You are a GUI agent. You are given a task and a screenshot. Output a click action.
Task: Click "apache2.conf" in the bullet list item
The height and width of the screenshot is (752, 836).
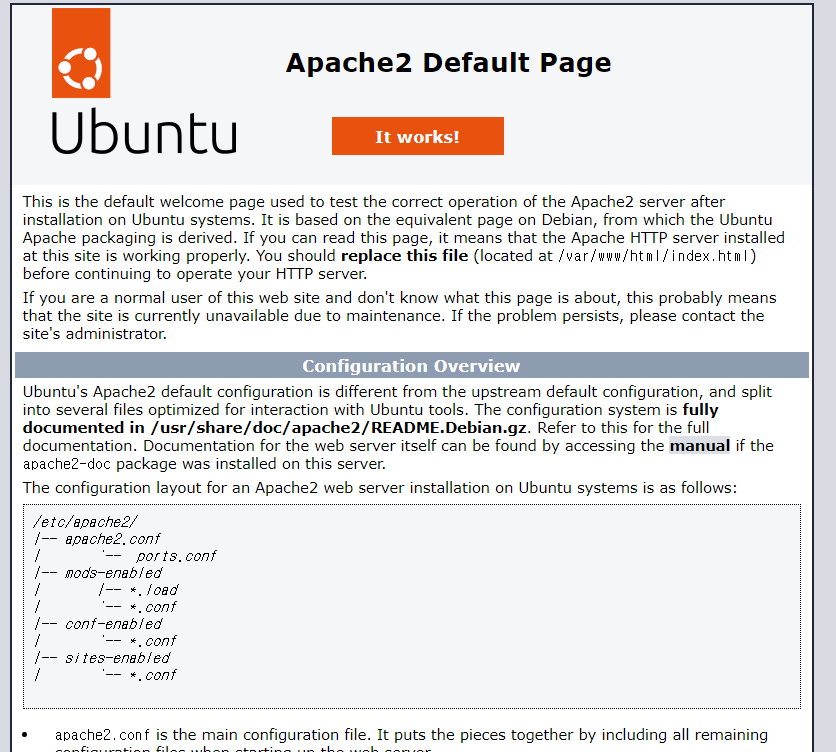point(102,735)
